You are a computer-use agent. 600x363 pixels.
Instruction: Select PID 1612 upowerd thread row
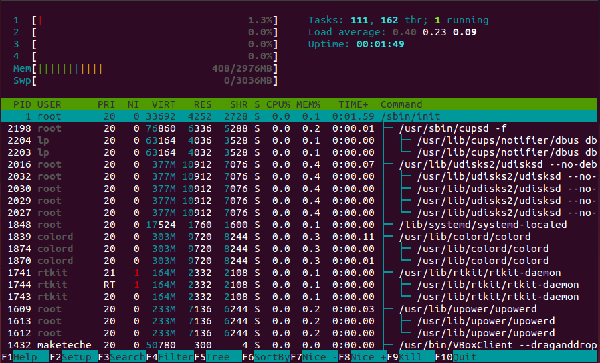click(299, 333)
